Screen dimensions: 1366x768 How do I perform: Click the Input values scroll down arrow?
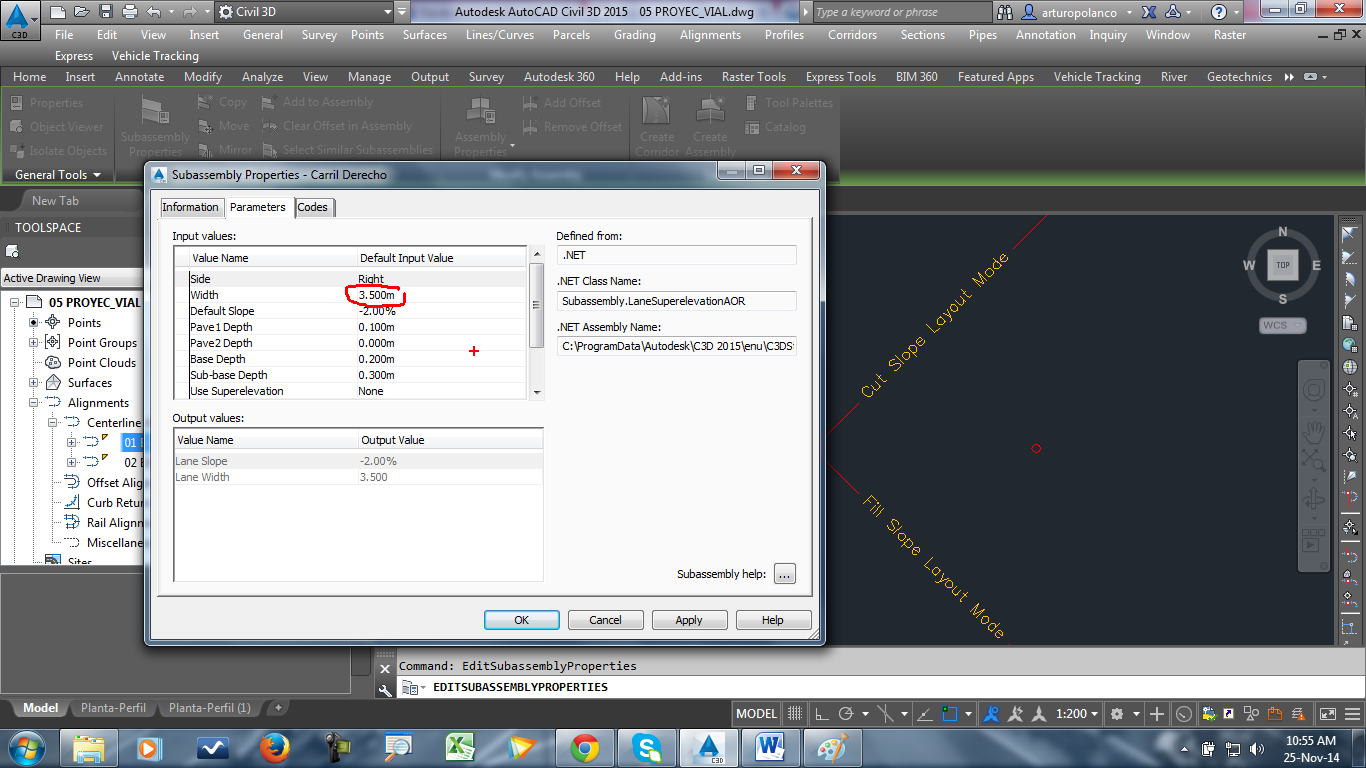coord(537,393)
